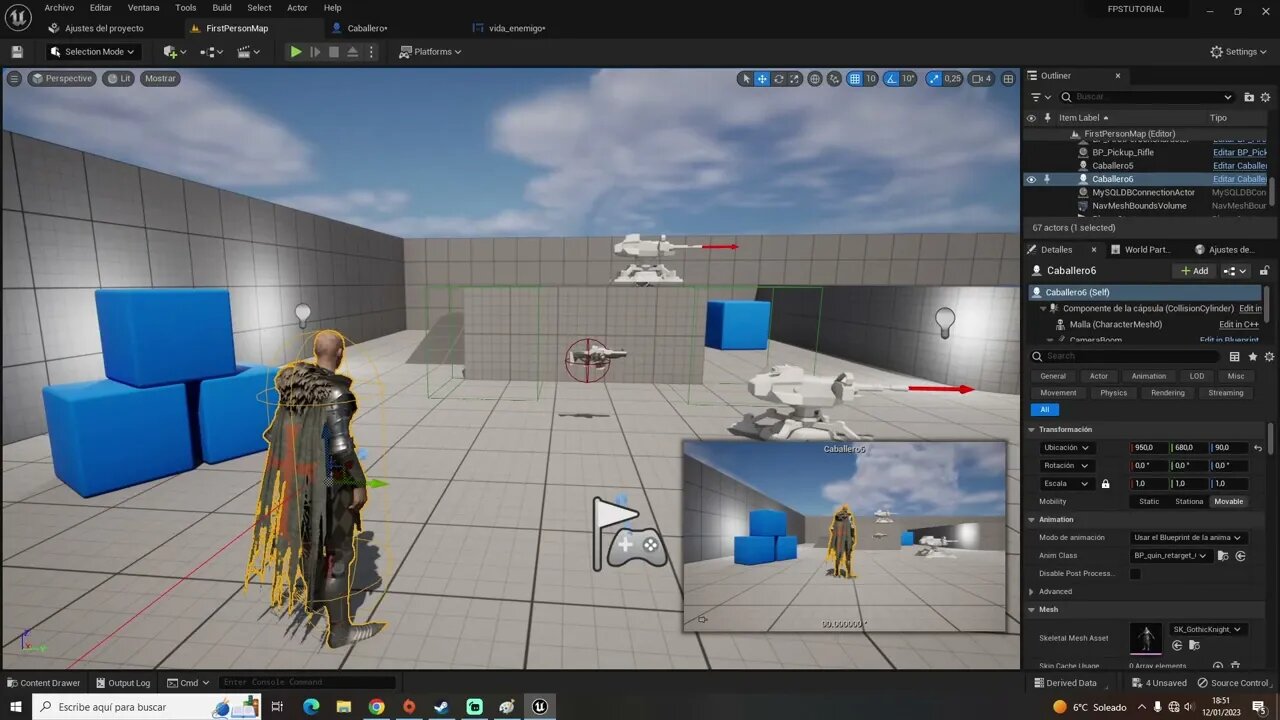This screenshot has width=1280, height=720.
Task: Open the grid snap size 10 value
Action: coord(870,79)
